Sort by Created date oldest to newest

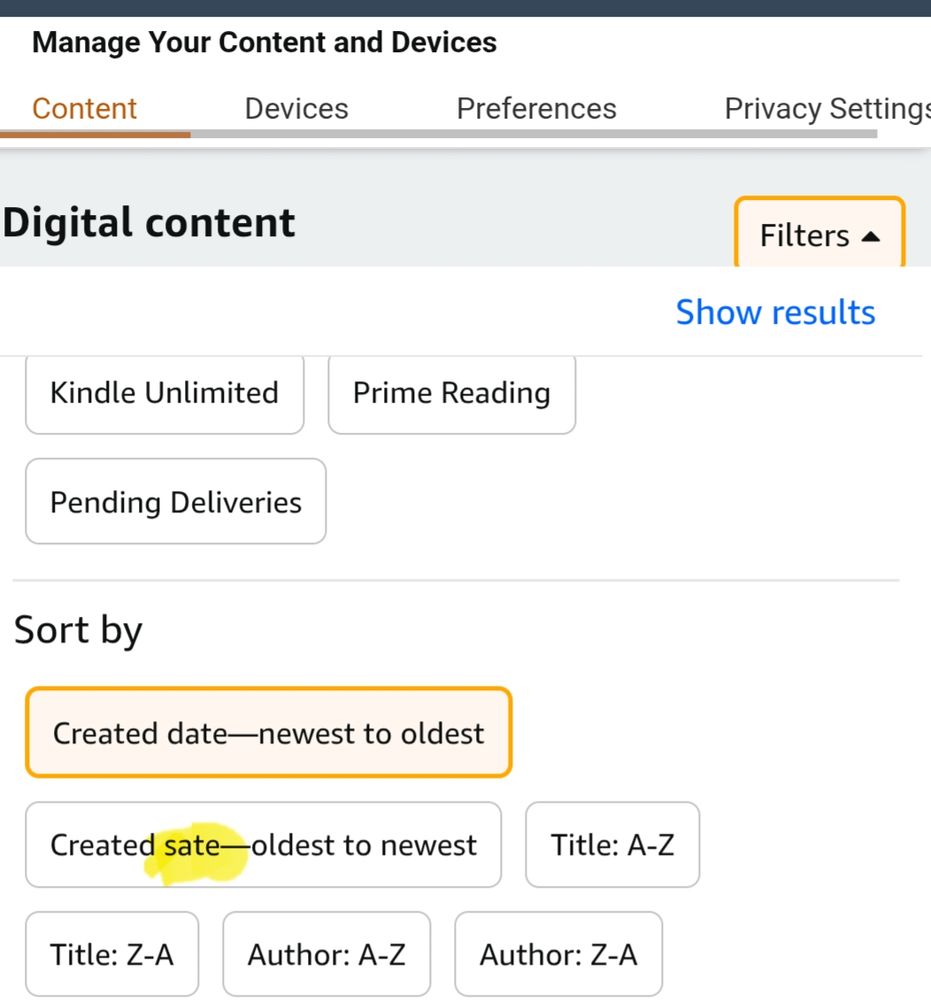click(x=263, y=845)
